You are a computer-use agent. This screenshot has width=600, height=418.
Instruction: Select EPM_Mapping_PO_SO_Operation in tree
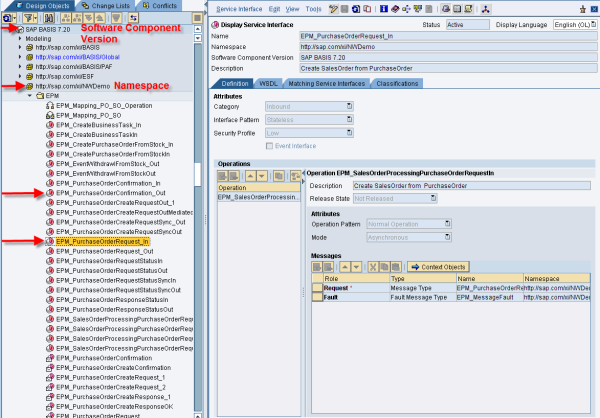click(104, 106)
